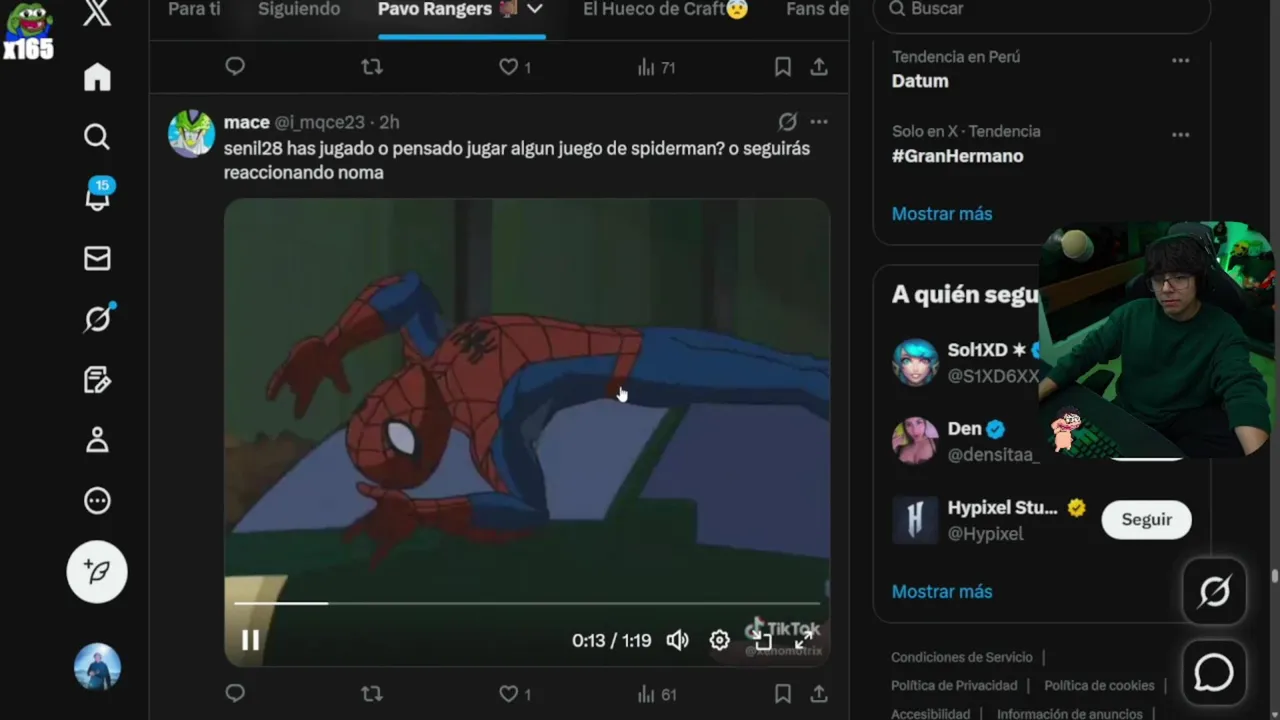
Task: Reply to mace's post
Action: point(235,693)
